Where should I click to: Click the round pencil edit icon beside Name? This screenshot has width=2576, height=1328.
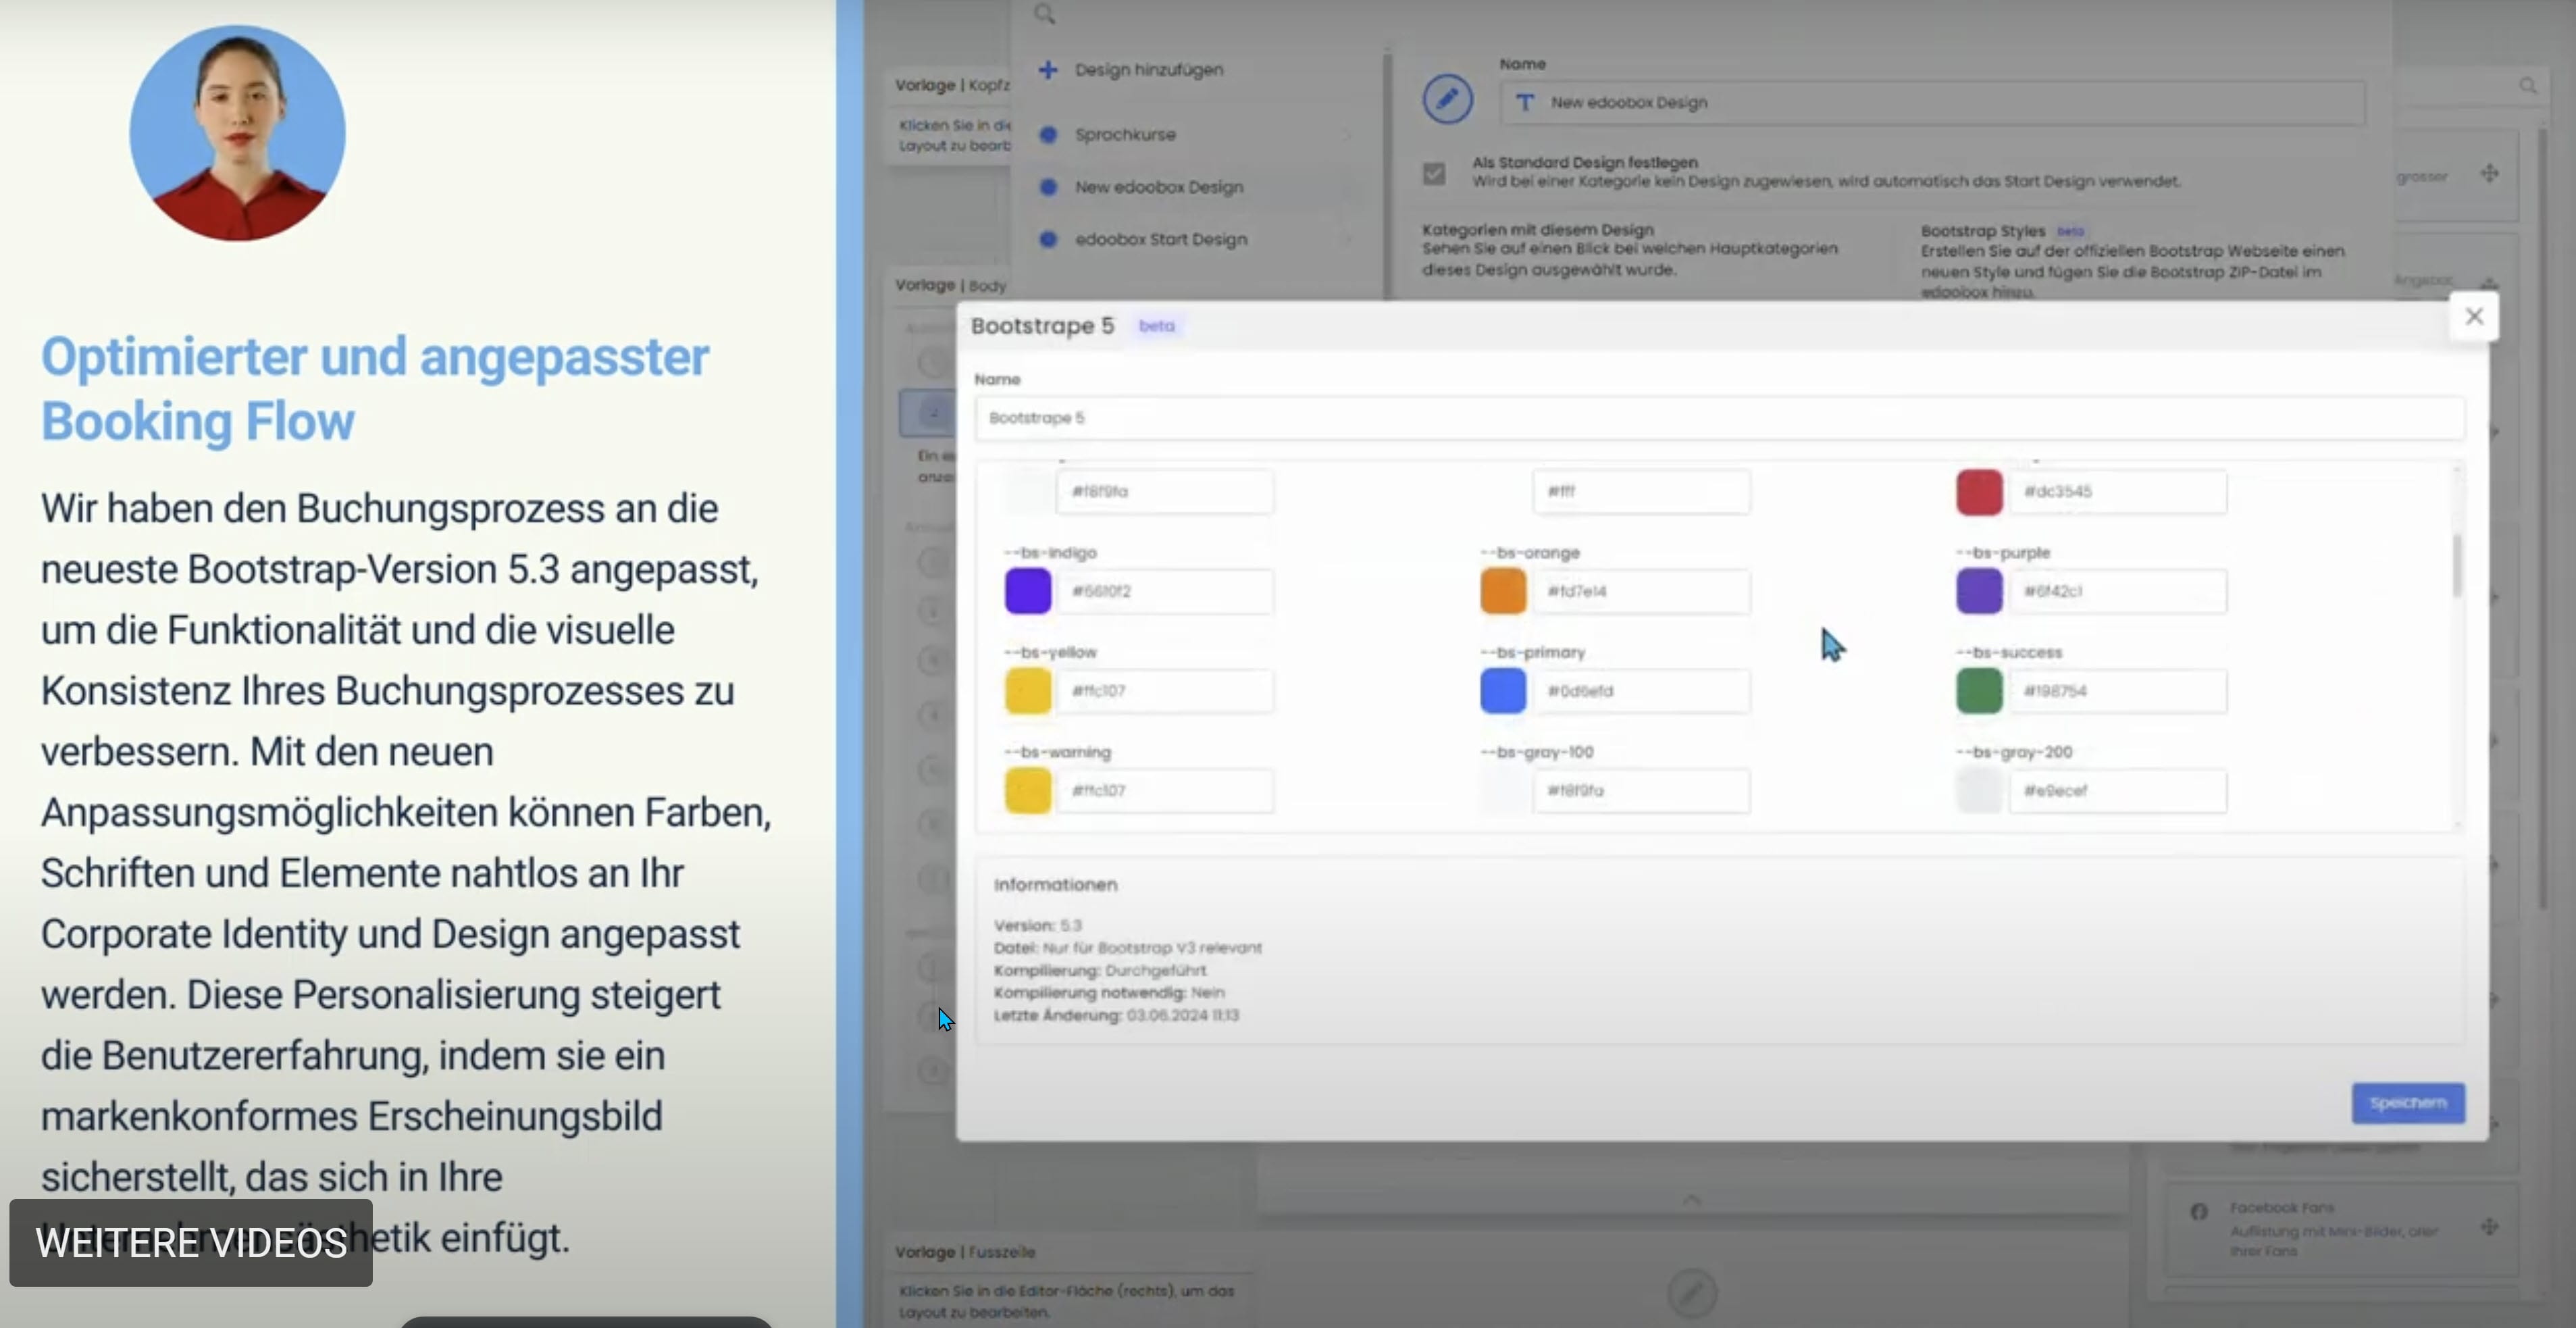coord(1447,98)
